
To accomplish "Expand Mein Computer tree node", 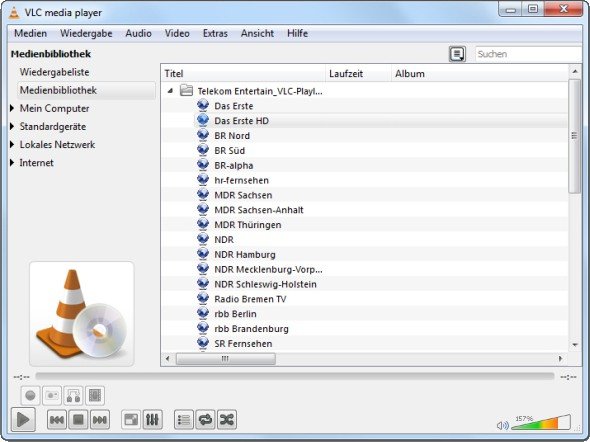I will point(12,108).
